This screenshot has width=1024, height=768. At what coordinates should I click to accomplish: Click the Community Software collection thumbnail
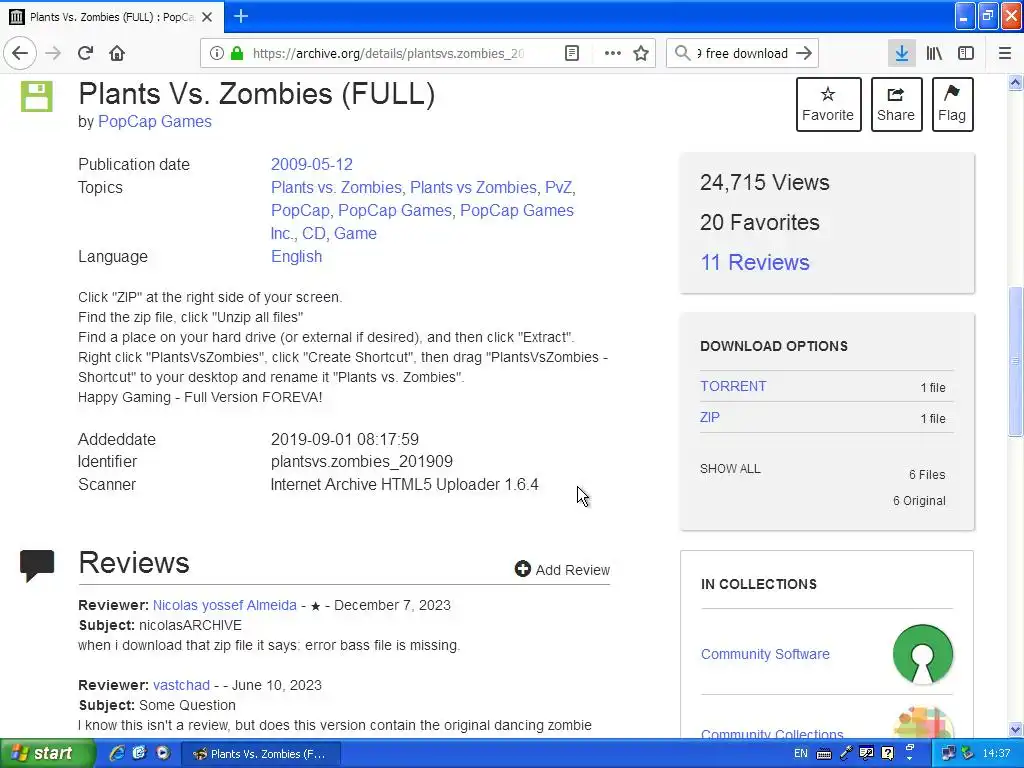[x=923, y=654]
